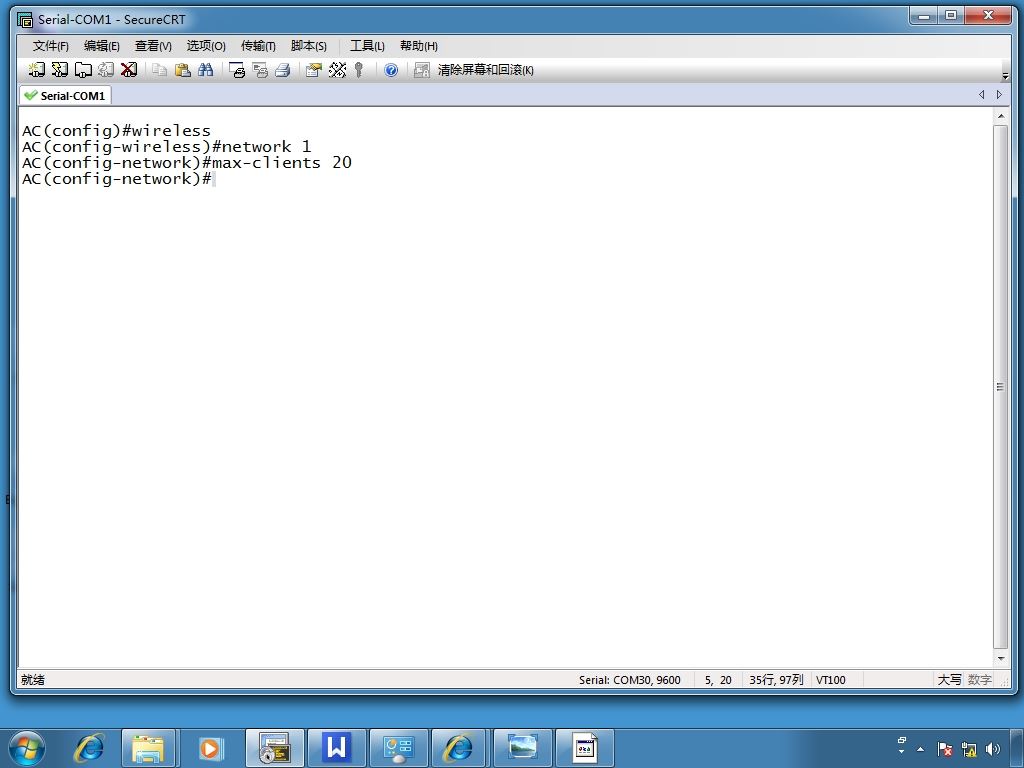Show hidden tray icons arrow

coord(921,750)
